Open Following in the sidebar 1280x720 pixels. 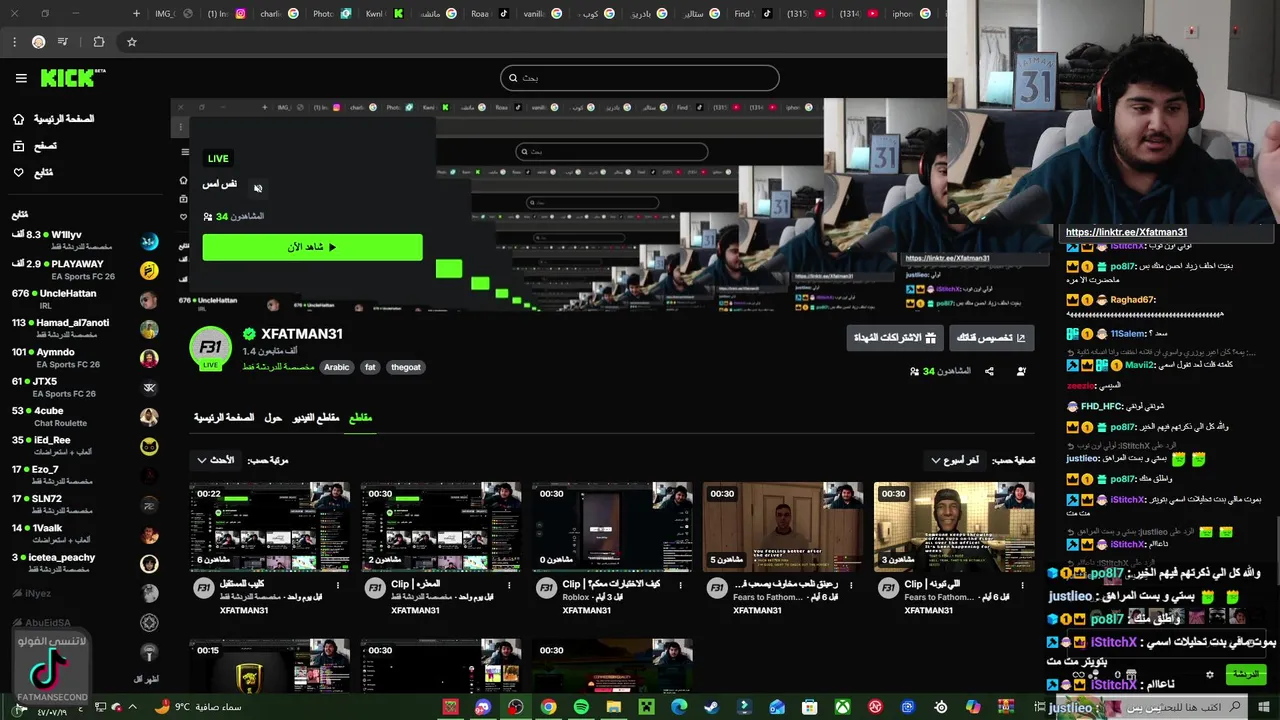coord(32,173)
